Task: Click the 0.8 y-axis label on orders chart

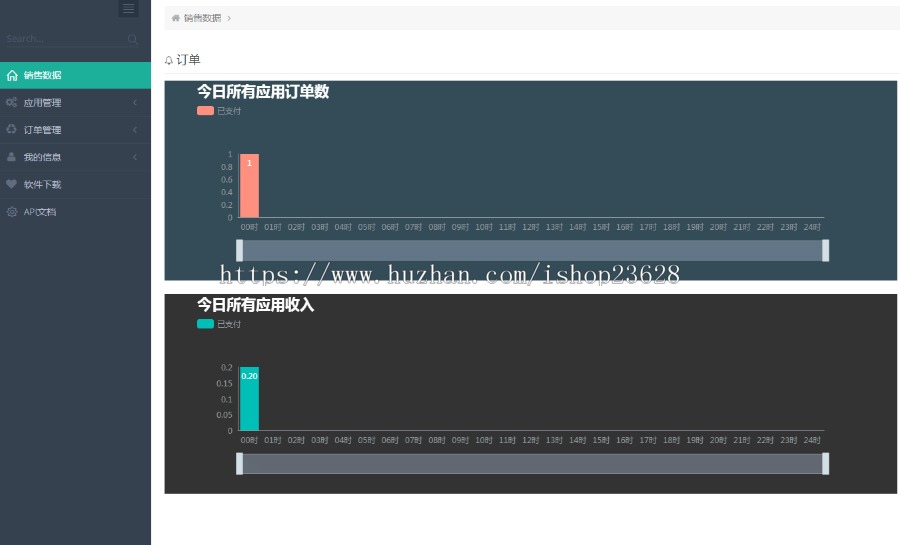Action: [x=227, y=167]
